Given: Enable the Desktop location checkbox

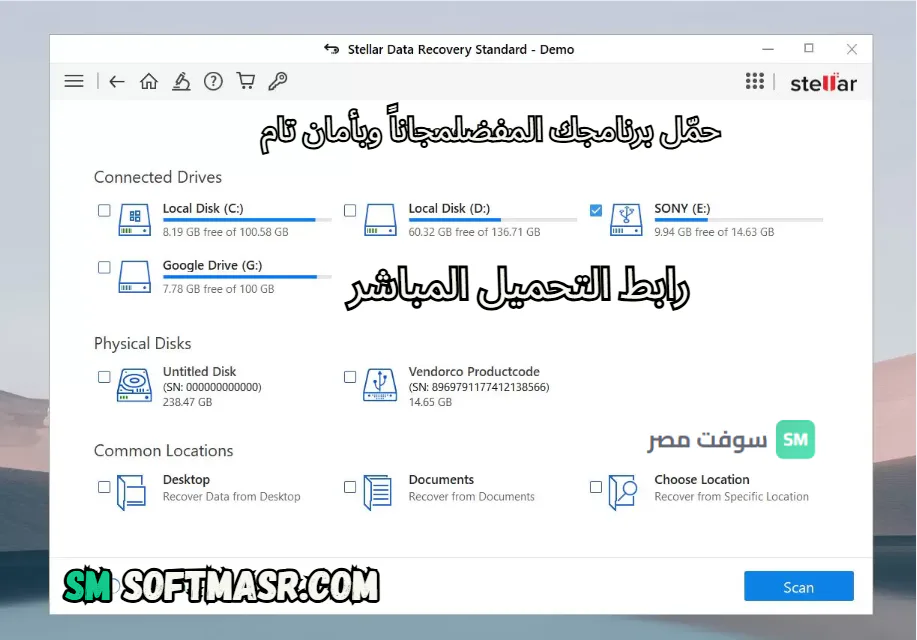Looking at the screenshot, I should [104, 487].
